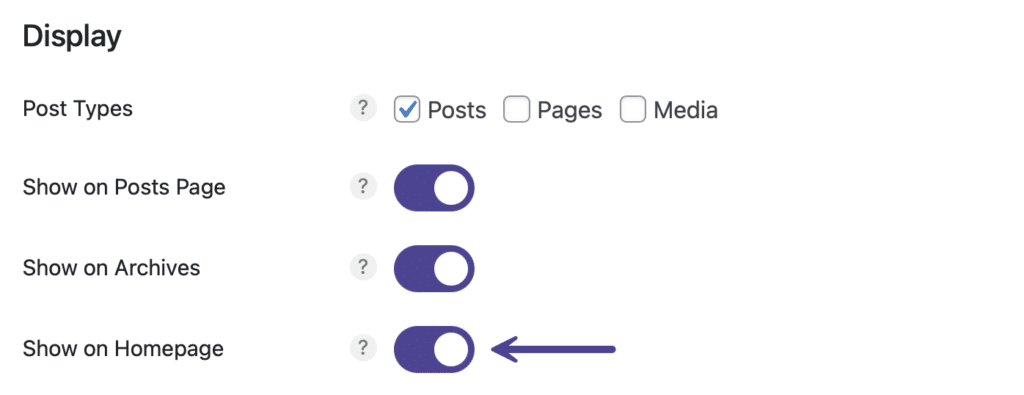Tick the Media checkbox
1024x395 pixels.
point(633,110)
